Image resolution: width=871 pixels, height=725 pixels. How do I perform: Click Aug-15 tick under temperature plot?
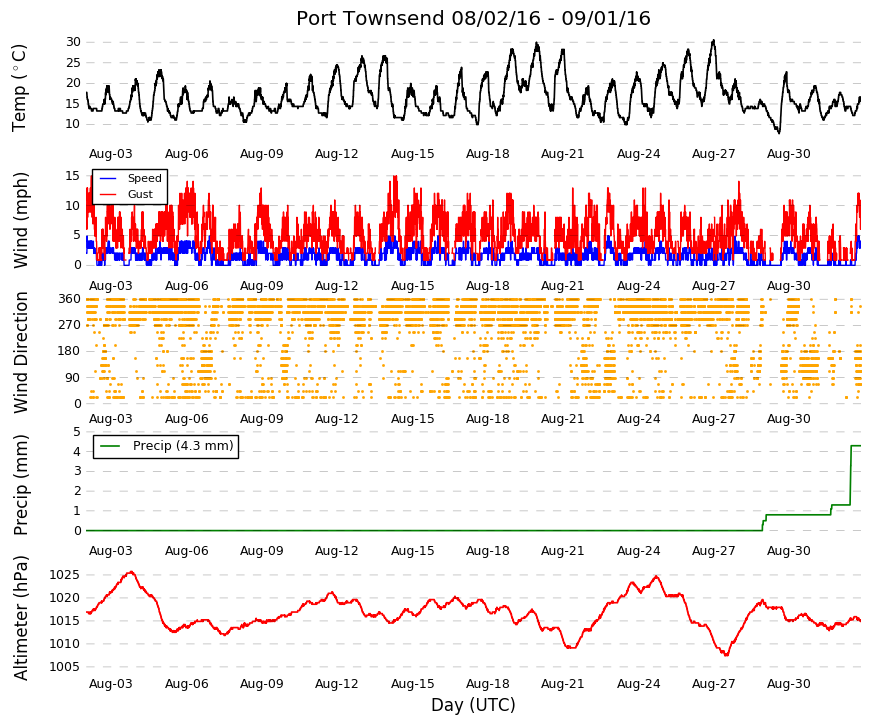(x=412, y=154)
